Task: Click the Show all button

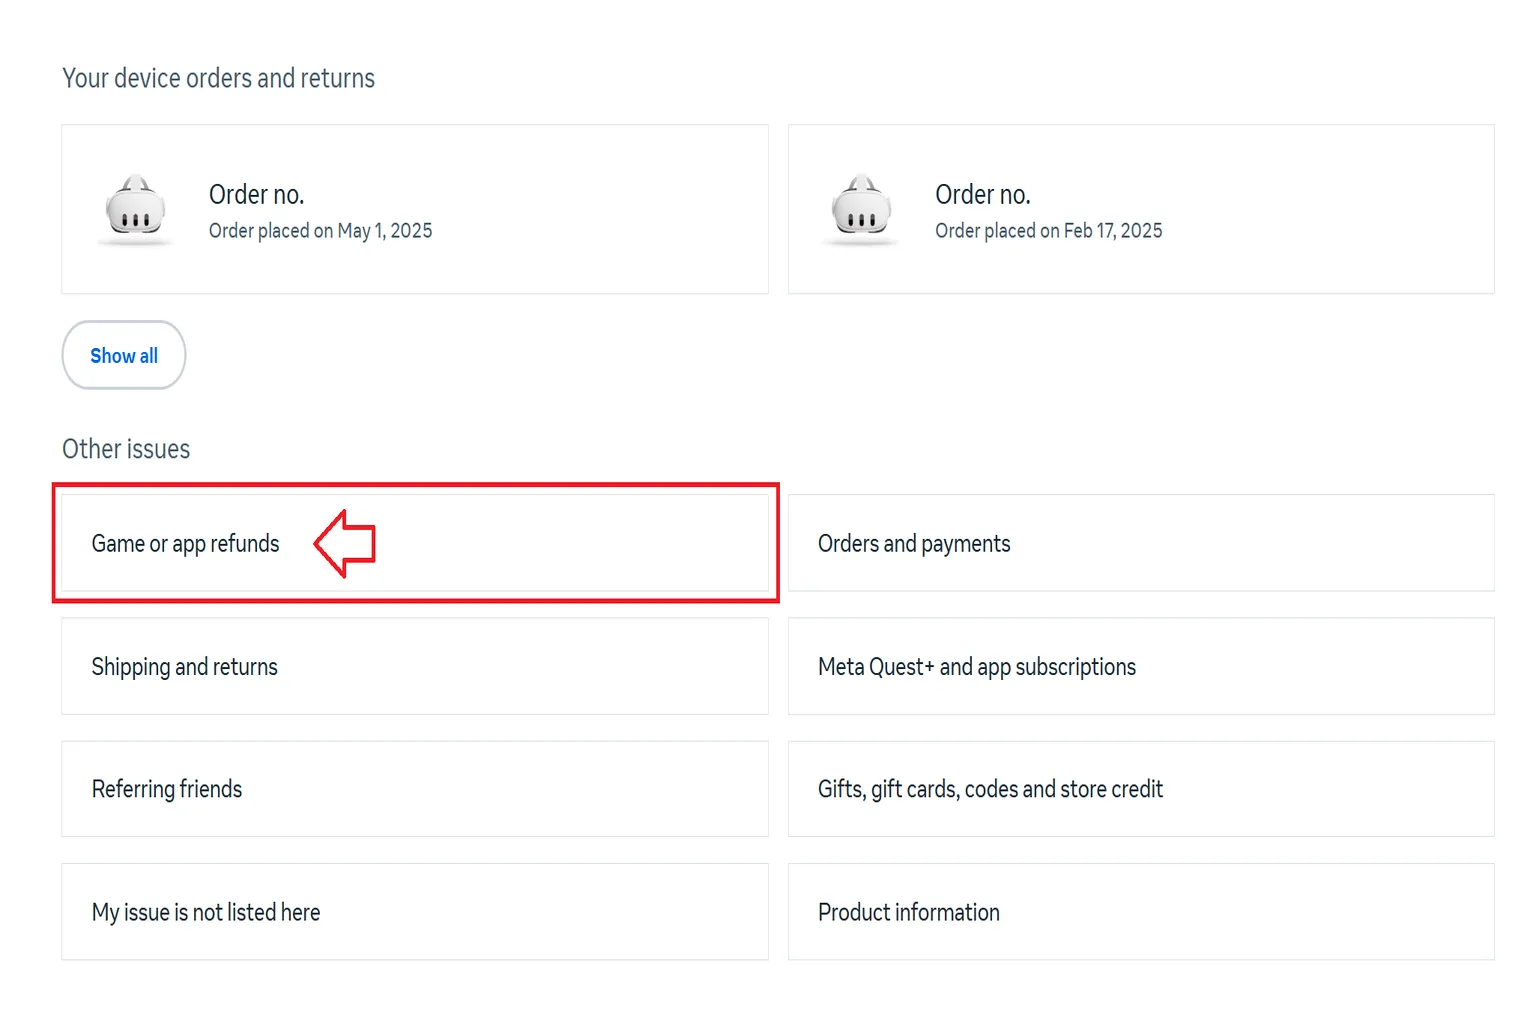Action: [124, 355]
